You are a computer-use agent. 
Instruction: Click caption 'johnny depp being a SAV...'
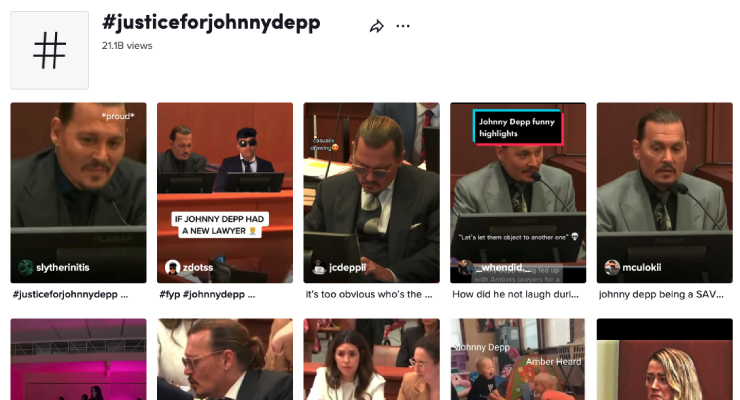[x=661, y=294]
